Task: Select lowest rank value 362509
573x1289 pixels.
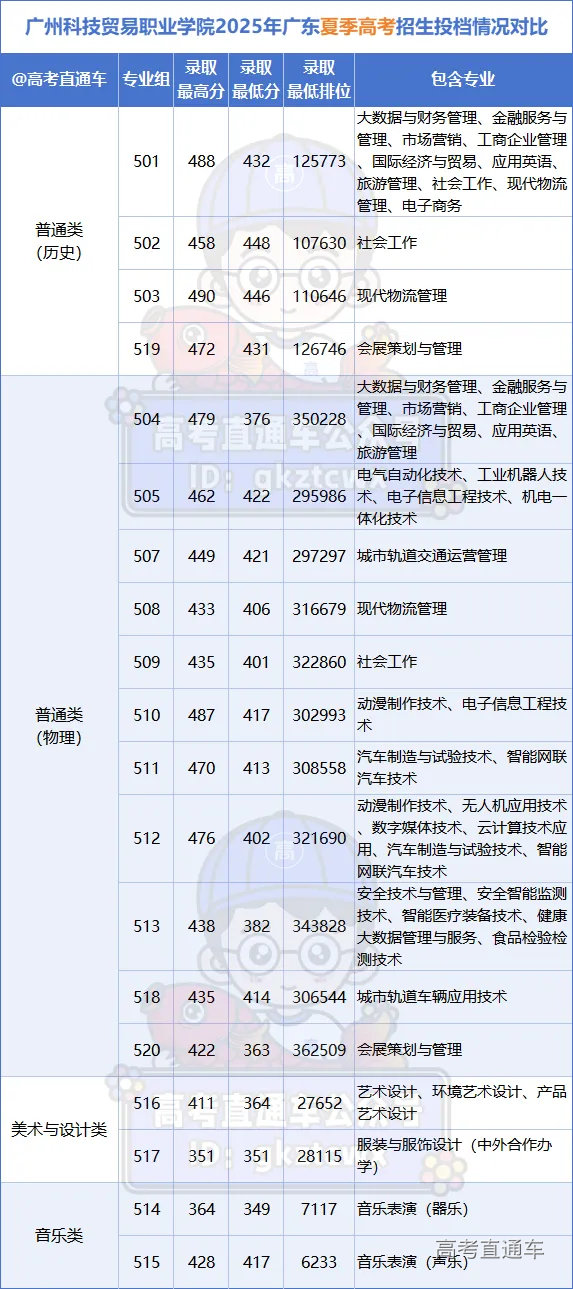Action: click(319, 1049)
